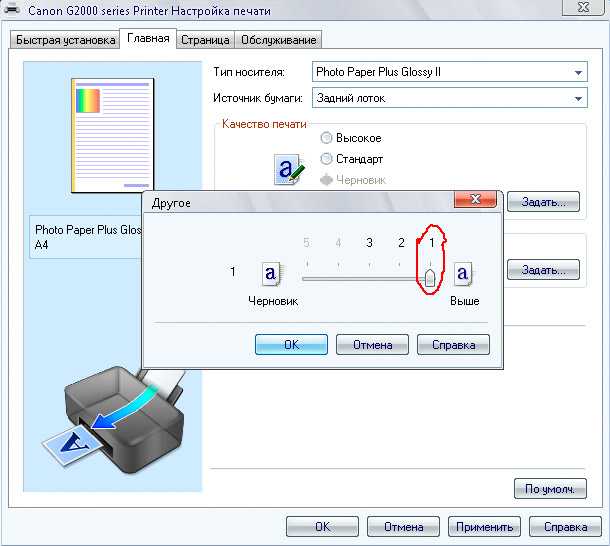Viewport: 610px width, 546px height.
Task: Click the draft quality page icon
Action: [x=271, y=274]
